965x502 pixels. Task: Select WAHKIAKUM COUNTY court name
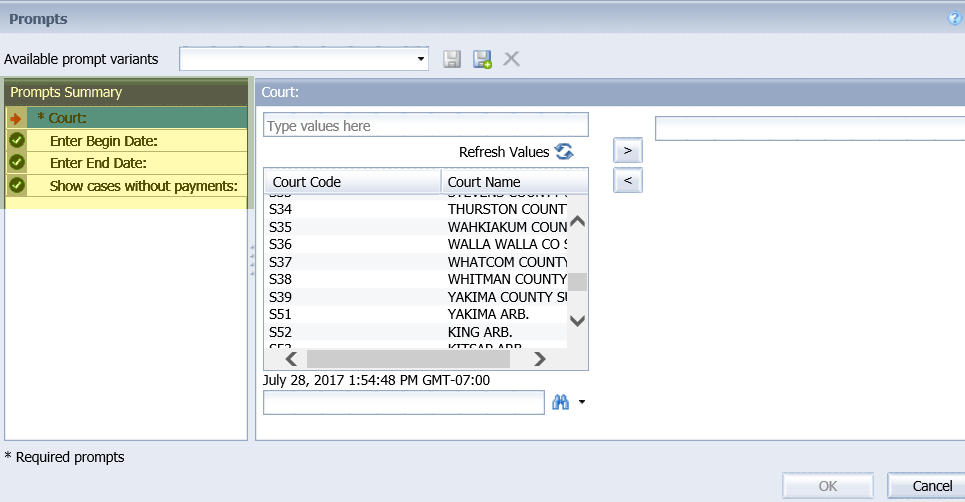click(507, 227)
